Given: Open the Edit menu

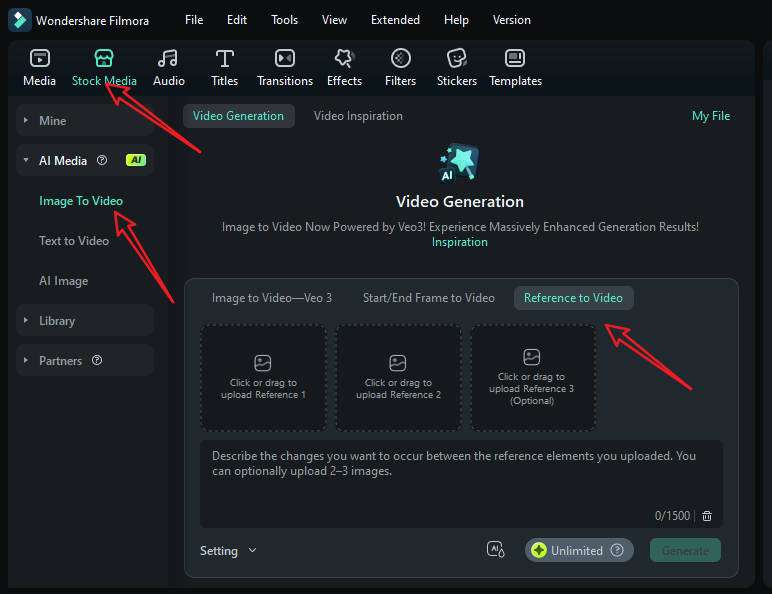Looking at the screenshot, I should (x=237, y=20).
